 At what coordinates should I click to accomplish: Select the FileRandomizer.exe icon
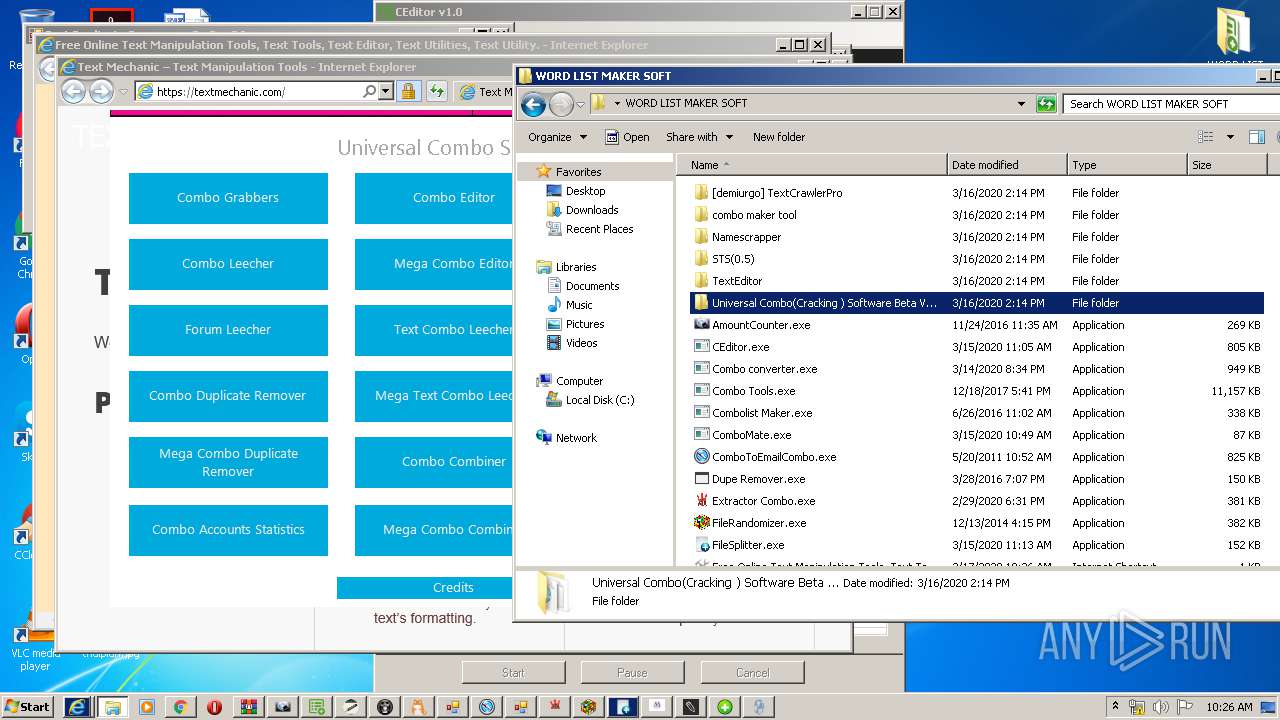tap(701, 523)
